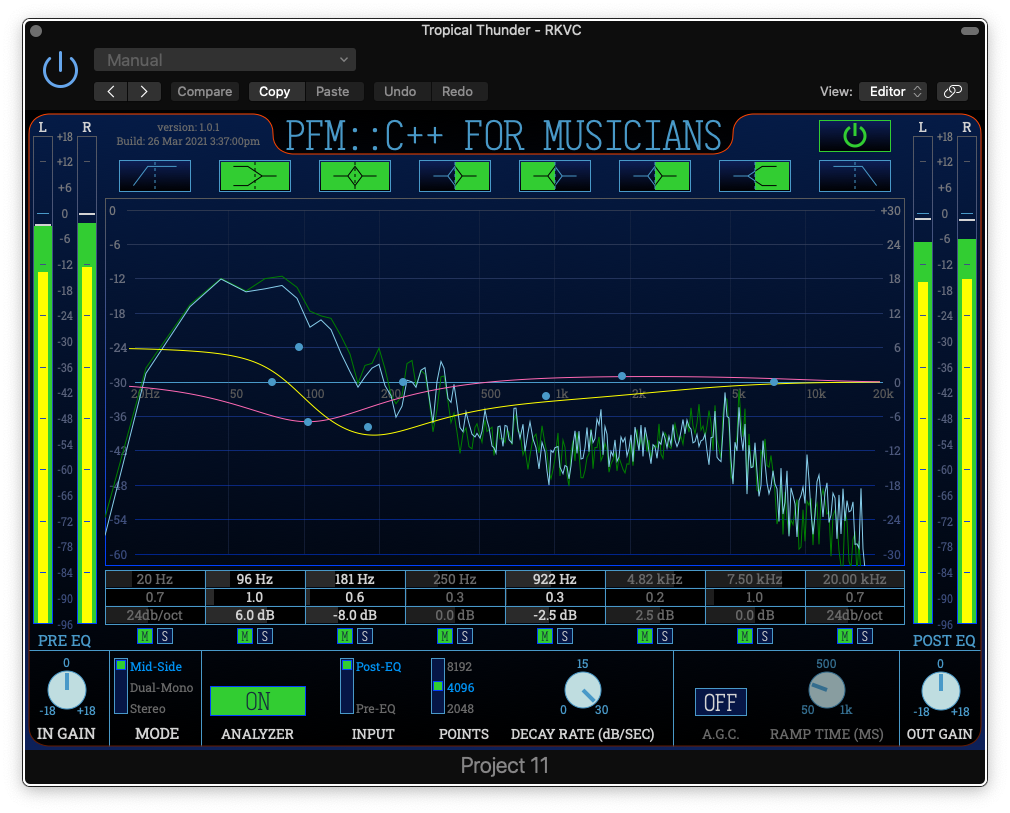Screen dimensions: 1010x813
Task: Click S button under 20 Hz band
Action: click(165, 636)
